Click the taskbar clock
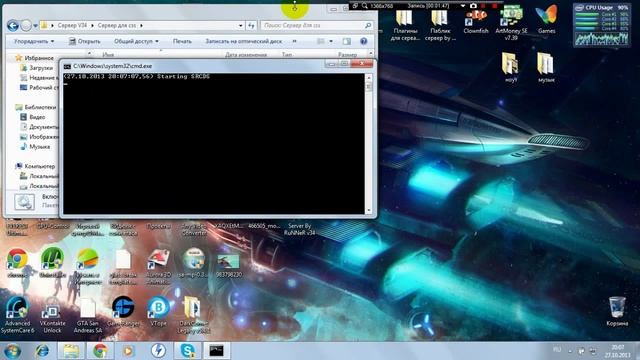 pos(618,351)
